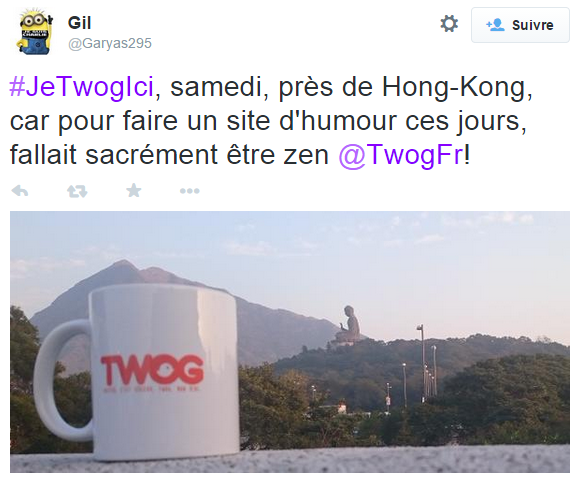Open the gear user actions menu
The width and height of the screenshot is (580, 484).
point(449,24)
